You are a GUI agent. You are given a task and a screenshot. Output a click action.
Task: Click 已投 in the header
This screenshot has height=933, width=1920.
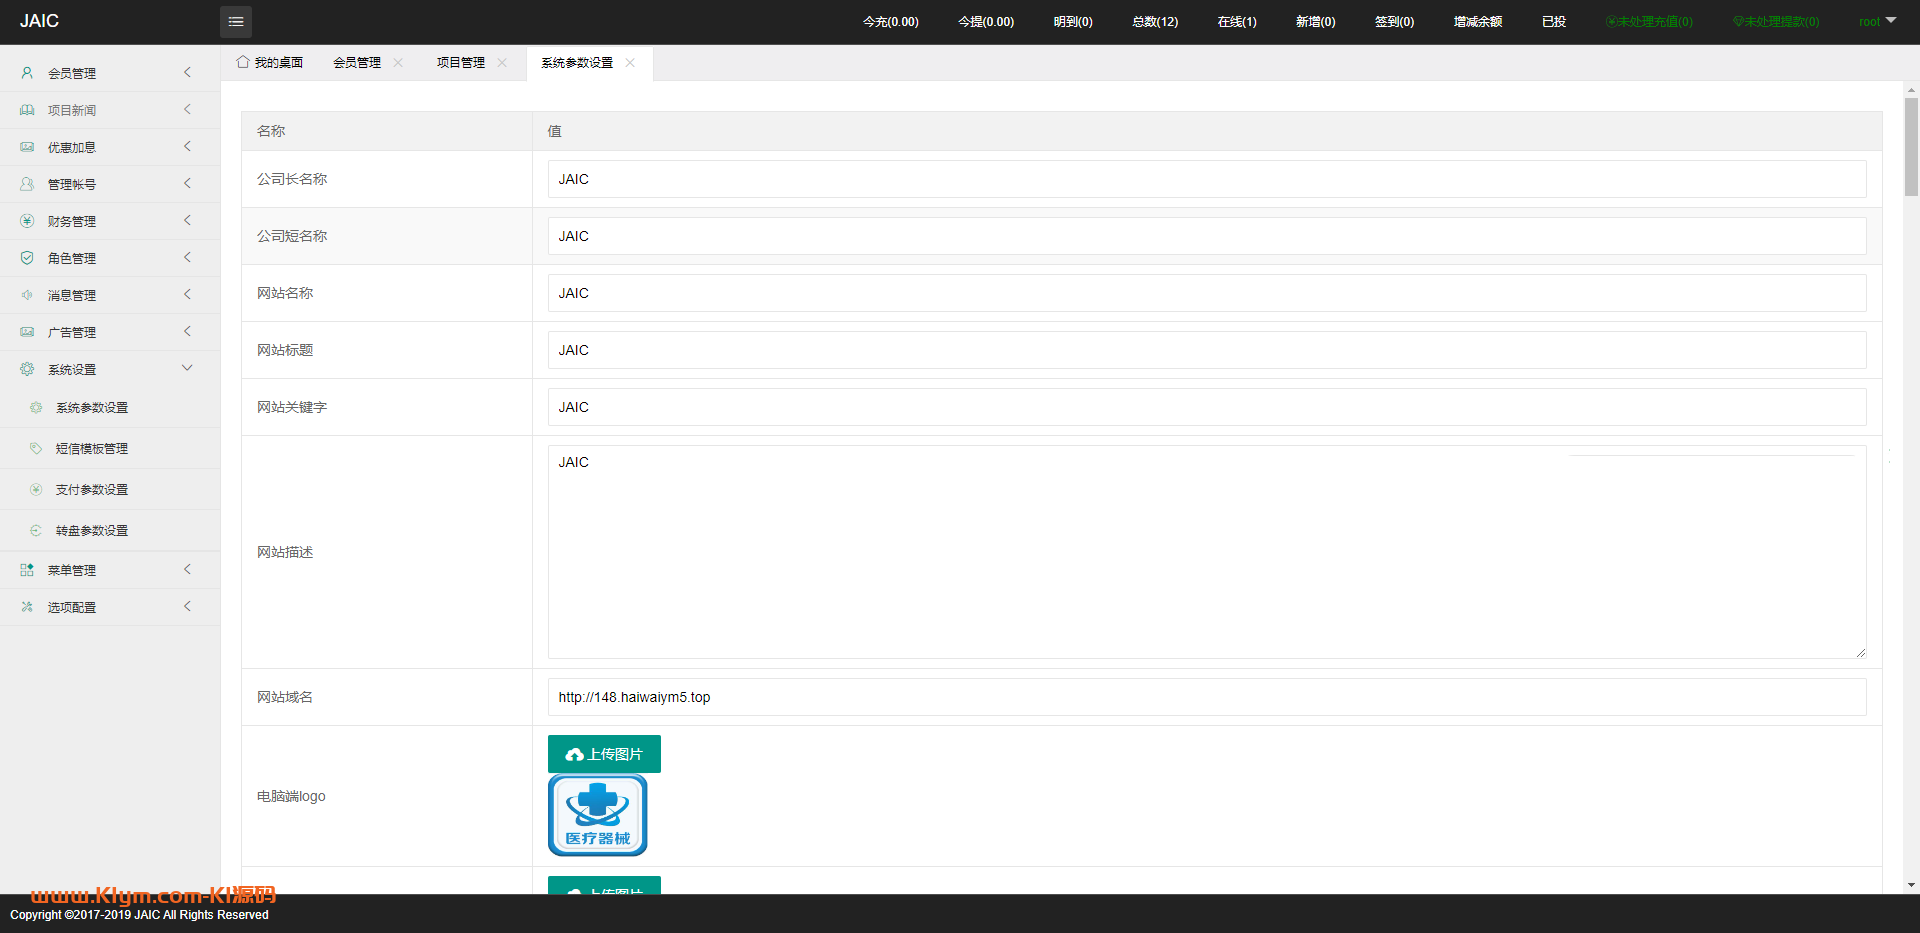(1554, 22)
